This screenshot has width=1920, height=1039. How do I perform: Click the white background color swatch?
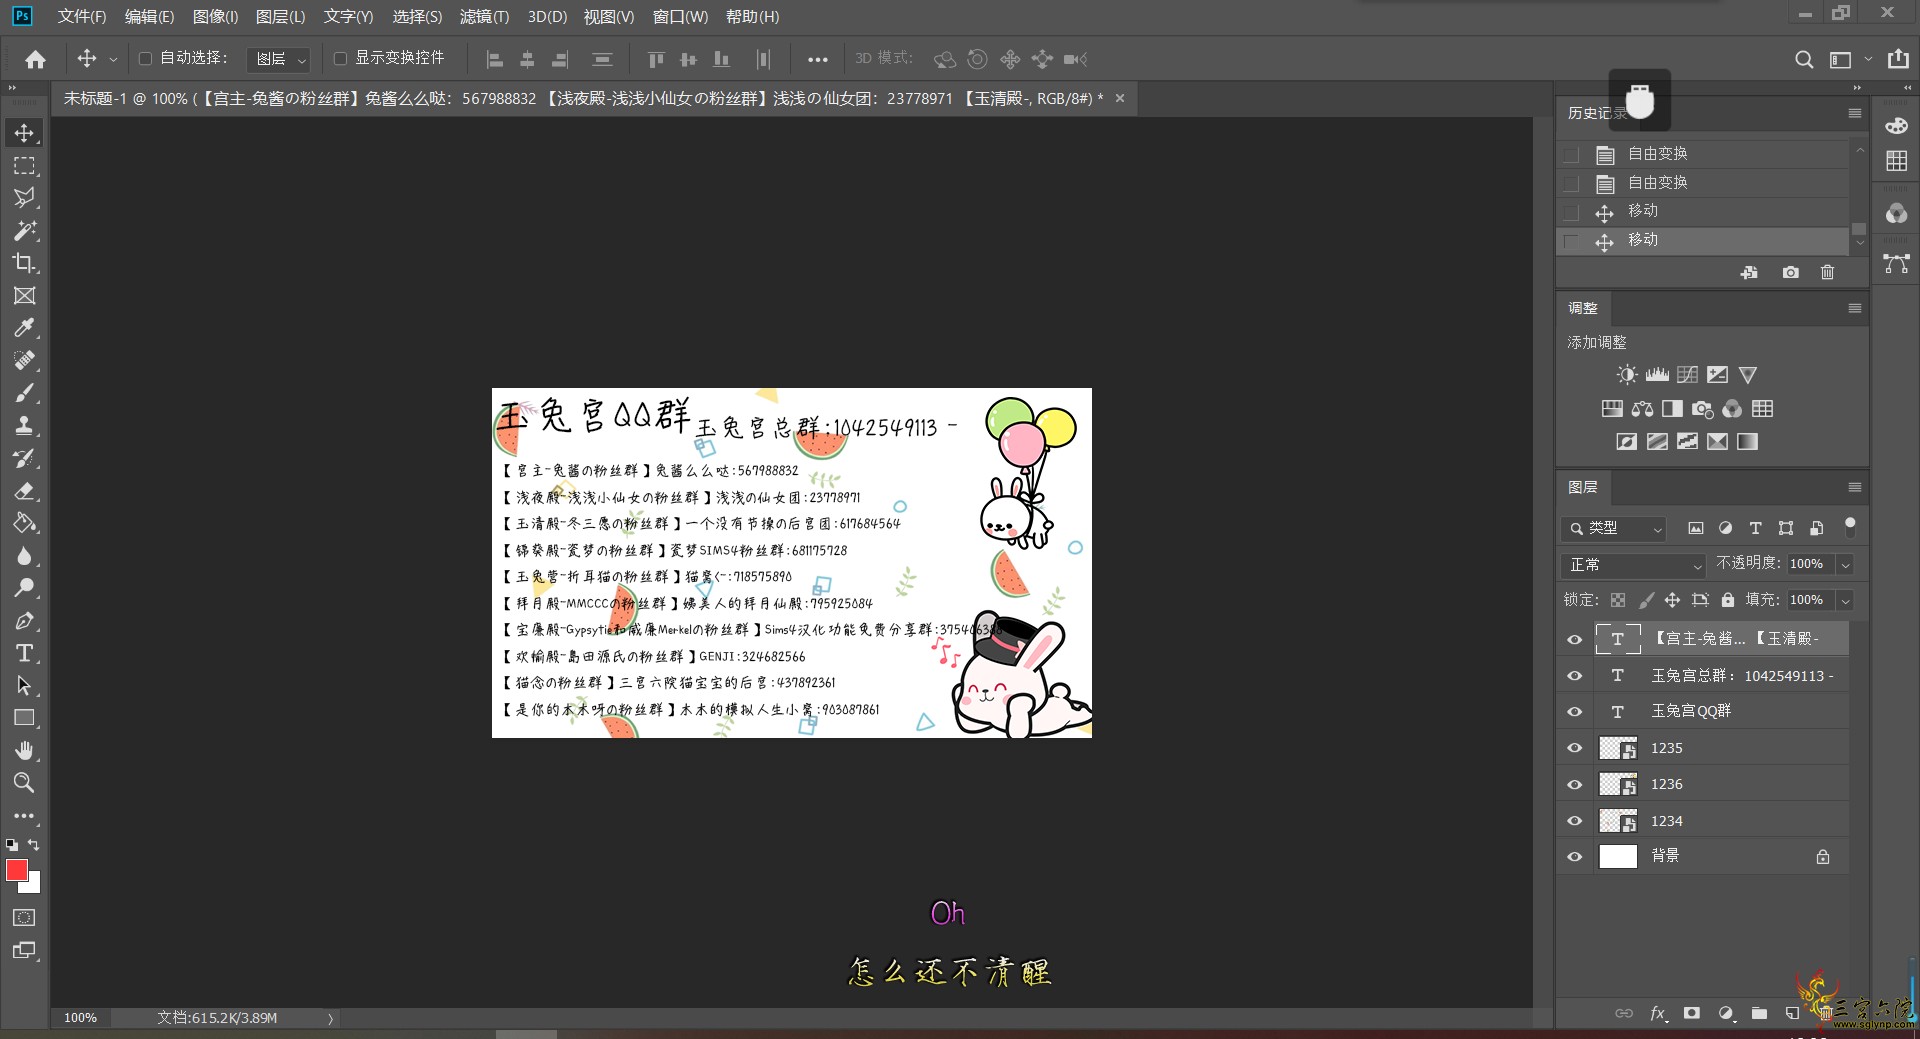[35, 885]
